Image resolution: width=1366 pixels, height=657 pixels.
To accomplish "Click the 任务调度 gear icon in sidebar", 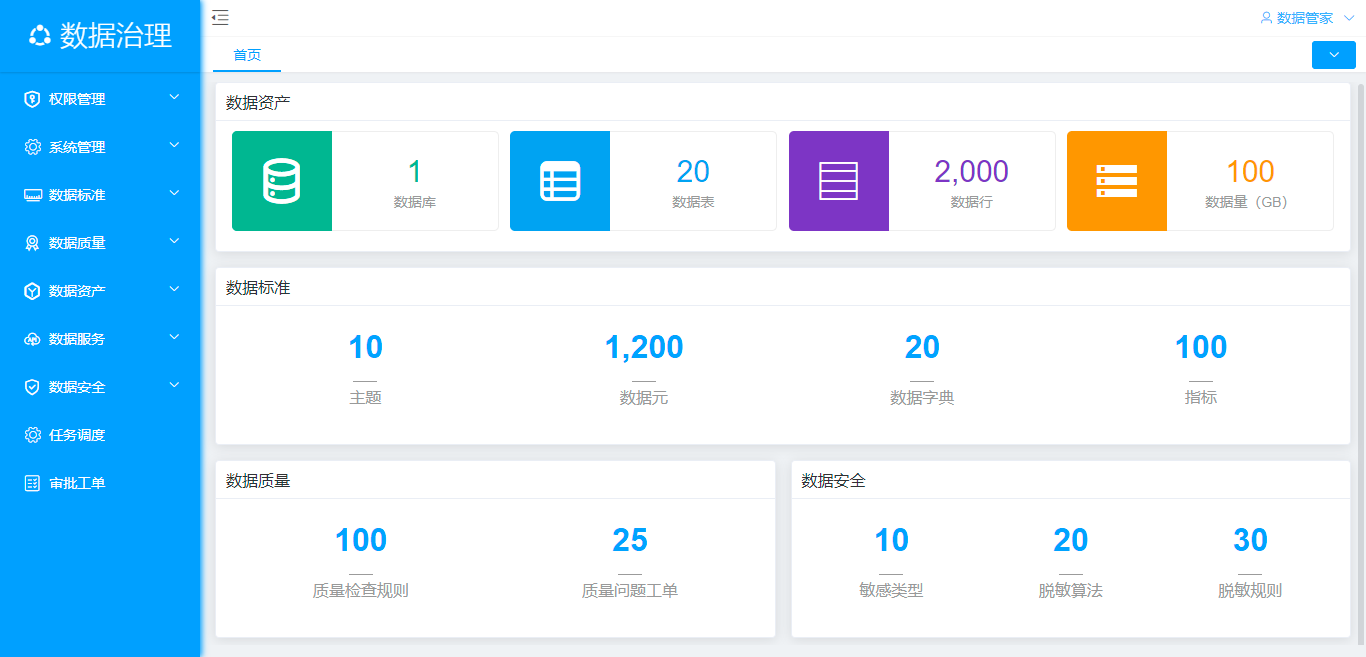I will point(33,435).
